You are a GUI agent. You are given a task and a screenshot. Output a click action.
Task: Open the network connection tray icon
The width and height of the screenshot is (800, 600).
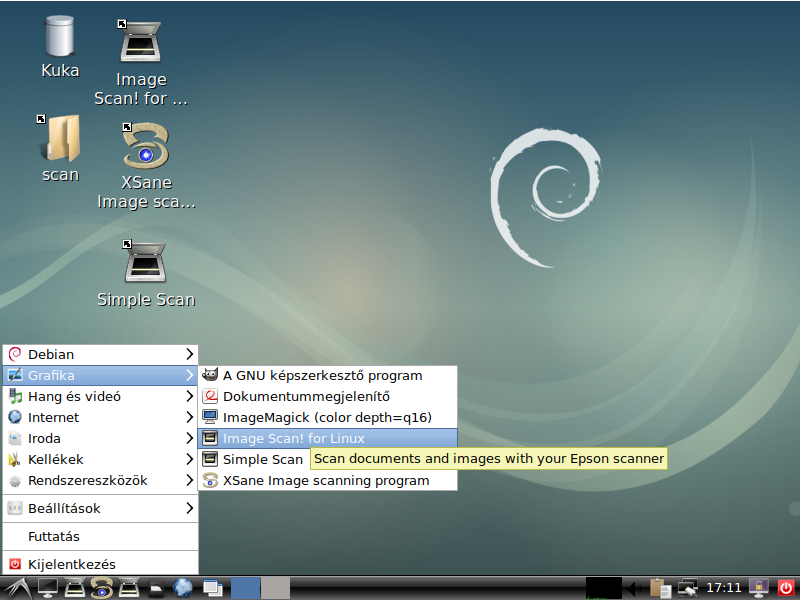click(688, 588)
